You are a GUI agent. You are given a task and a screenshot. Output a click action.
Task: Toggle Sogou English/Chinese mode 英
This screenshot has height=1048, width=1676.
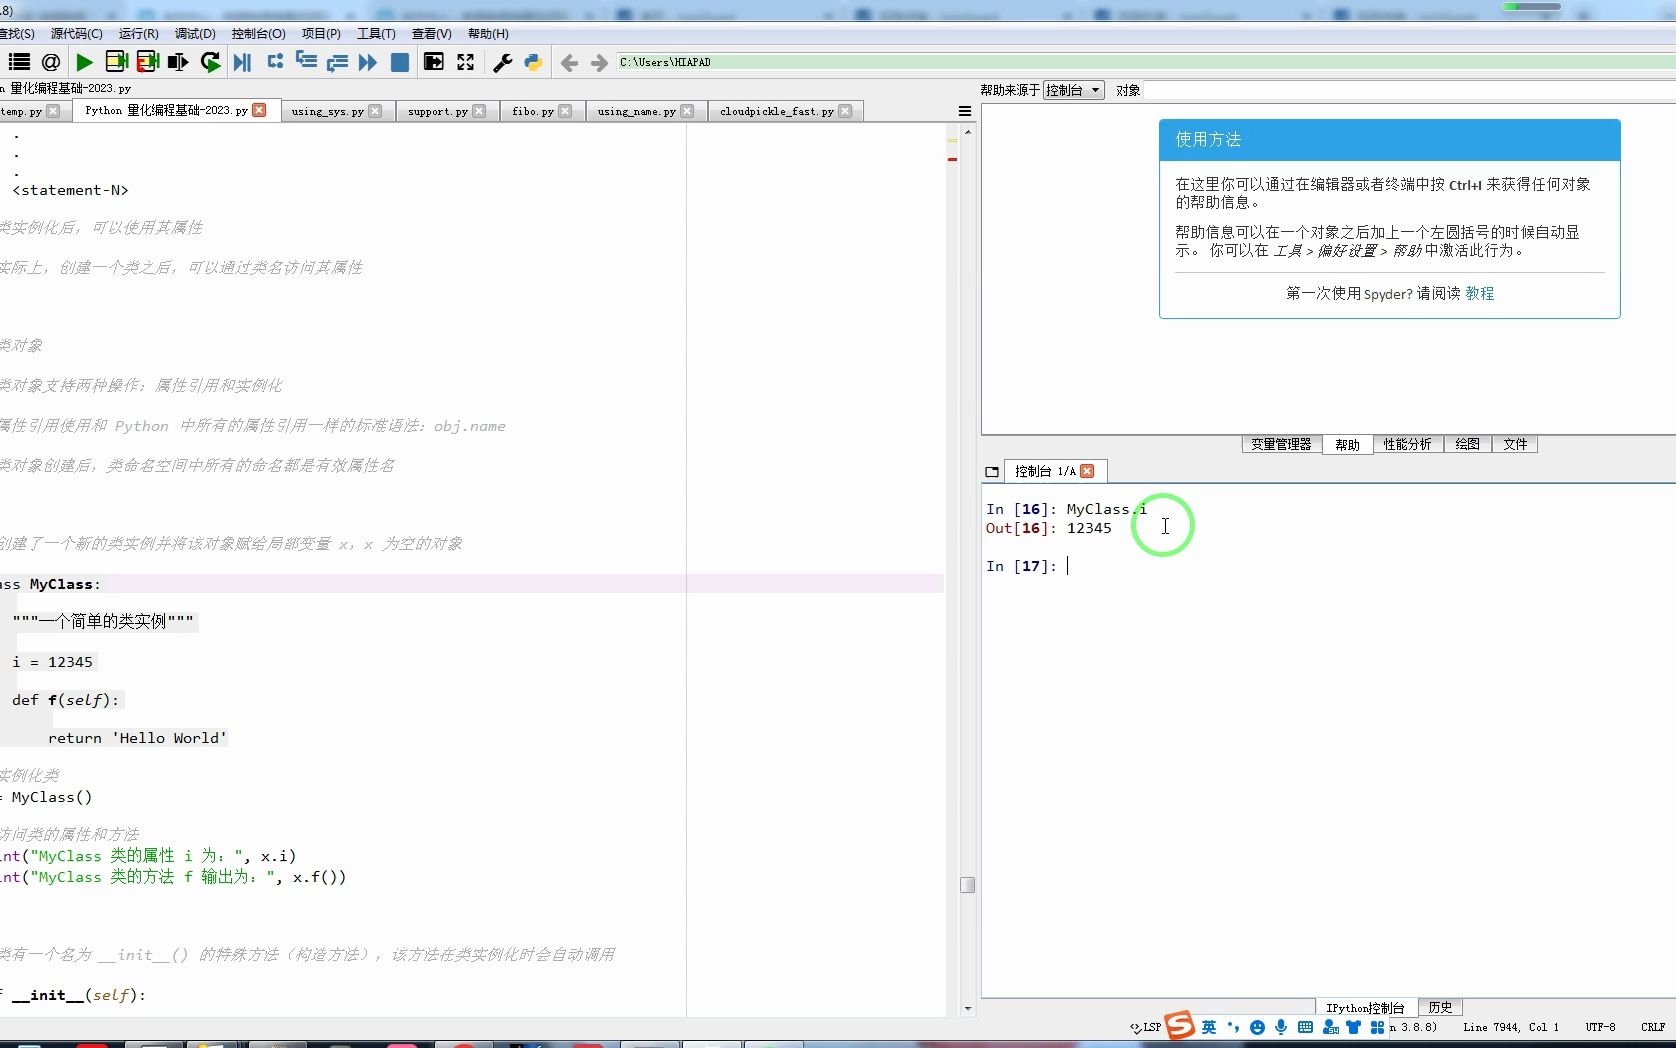(x=1209, y=1027)
